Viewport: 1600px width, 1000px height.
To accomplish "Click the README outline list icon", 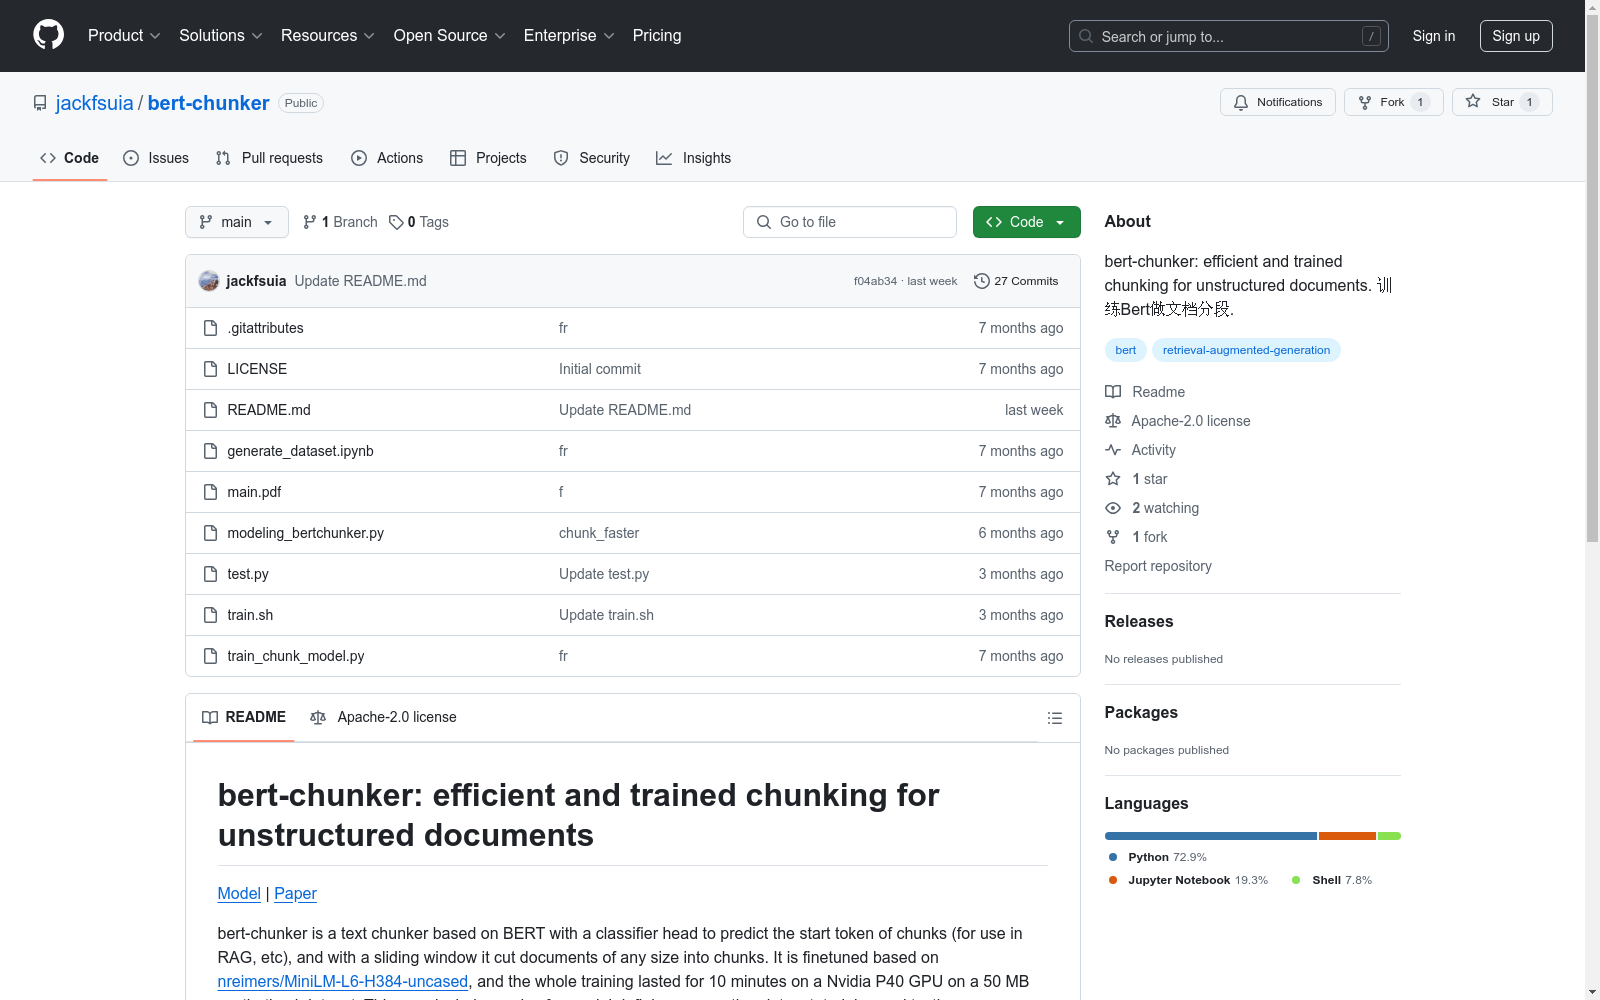I will click(x=1054, y=718).
